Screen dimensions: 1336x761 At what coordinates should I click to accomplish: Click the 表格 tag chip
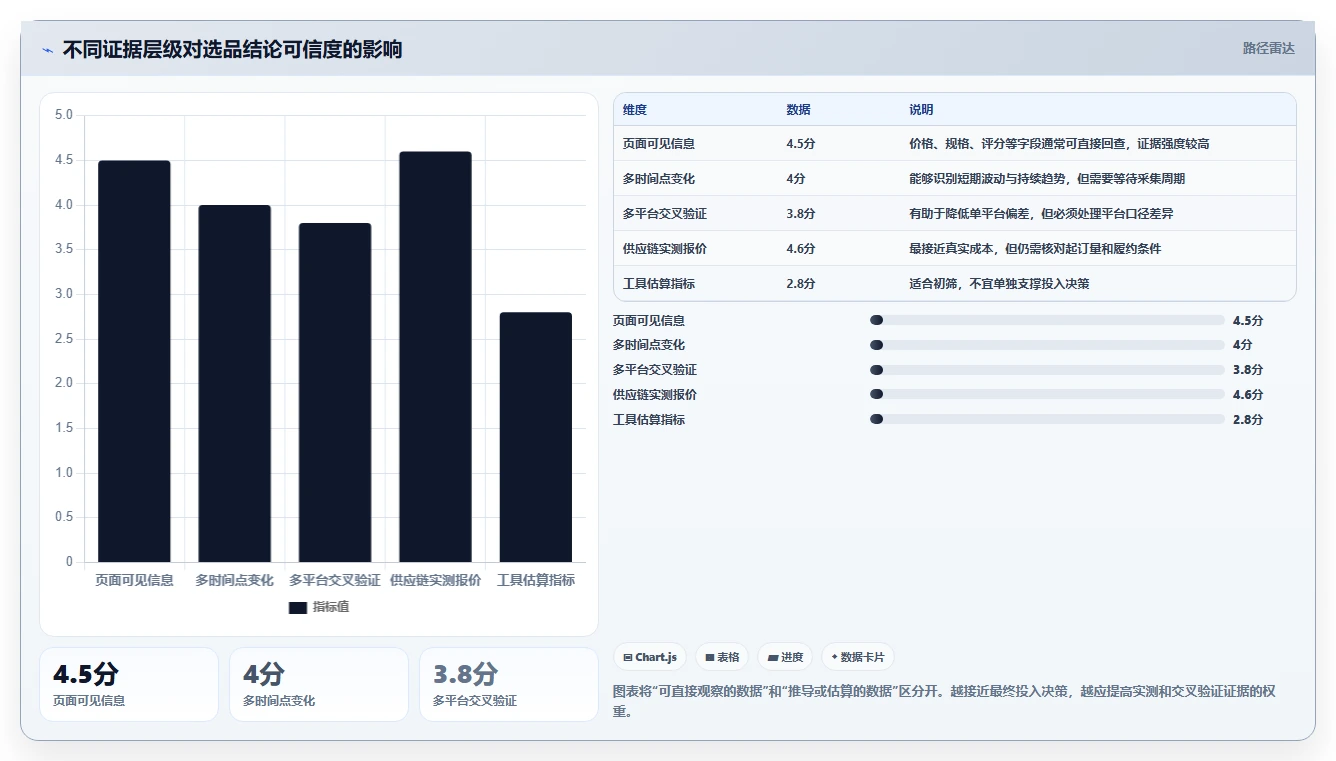point(722,657)
